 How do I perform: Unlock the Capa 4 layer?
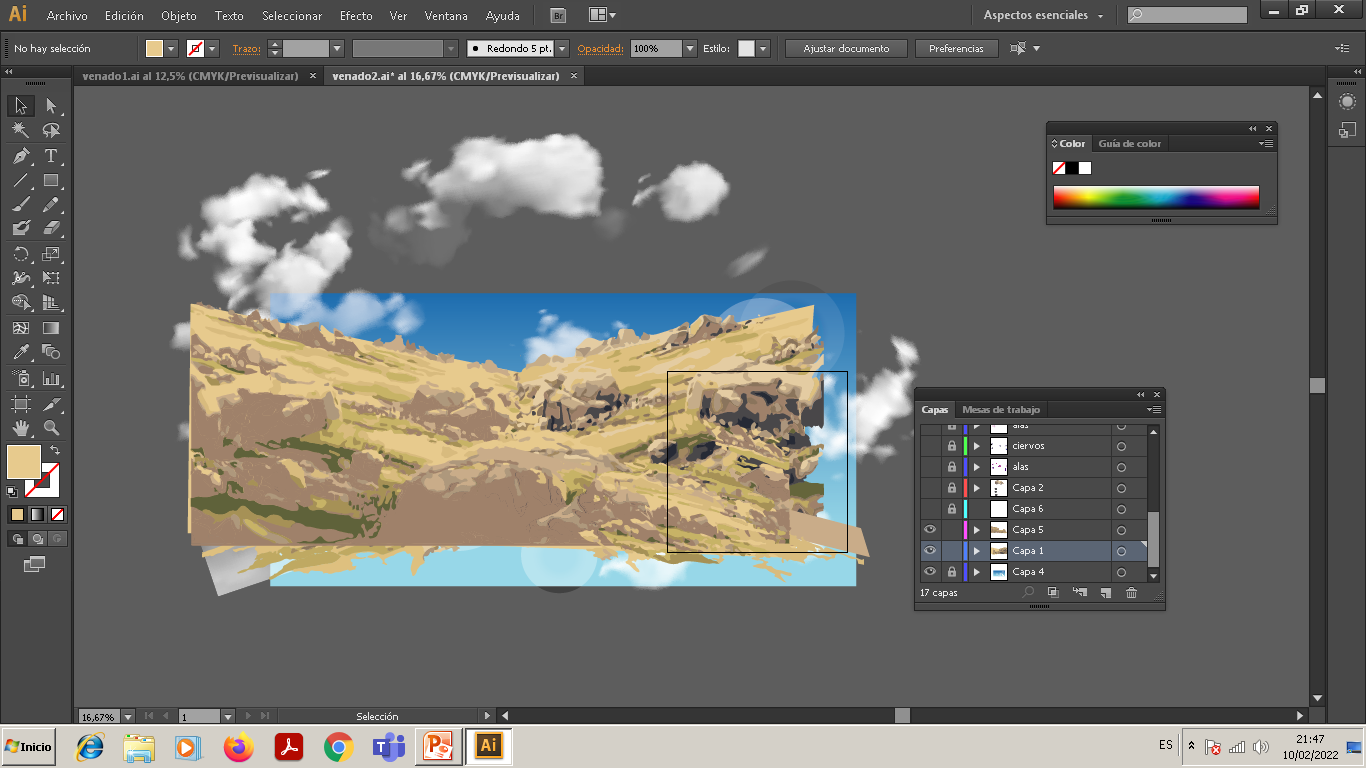952,572
